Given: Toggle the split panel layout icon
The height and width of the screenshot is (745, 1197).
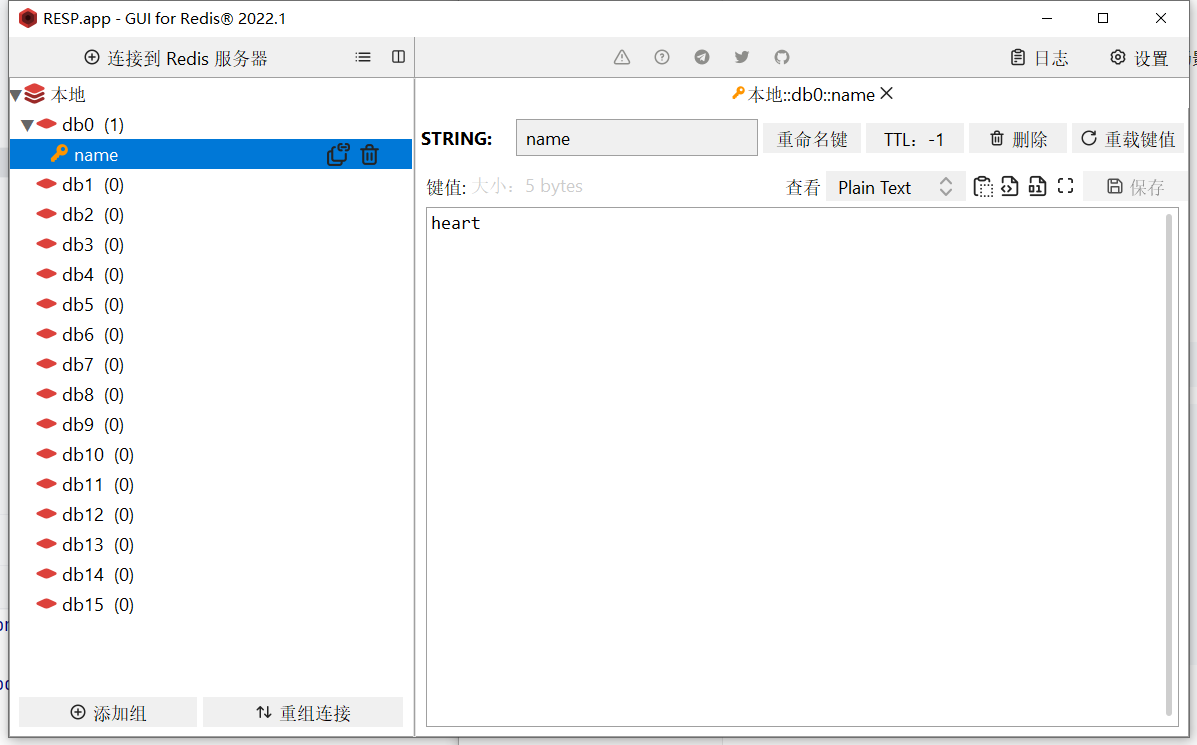Looking at the screenshot, I should click(398, 57).
